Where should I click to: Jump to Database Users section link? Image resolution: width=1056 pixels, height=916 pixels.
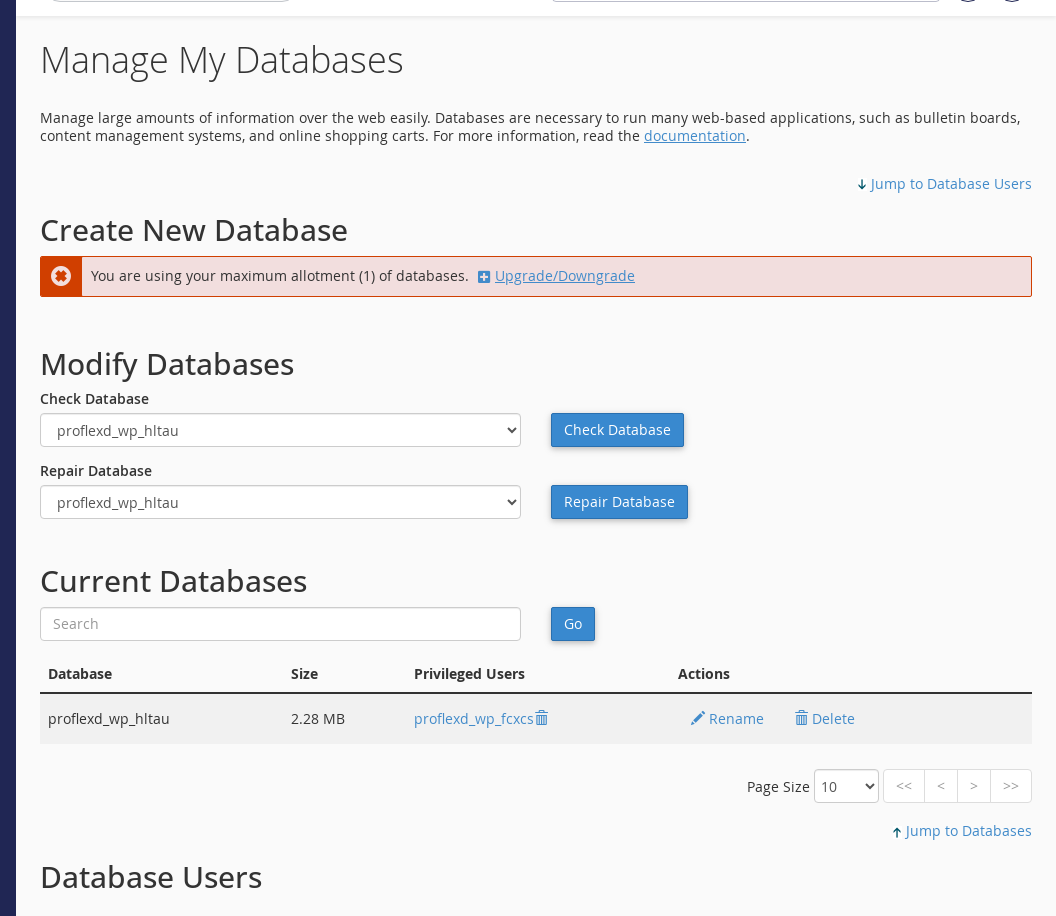tap(944, 184)
